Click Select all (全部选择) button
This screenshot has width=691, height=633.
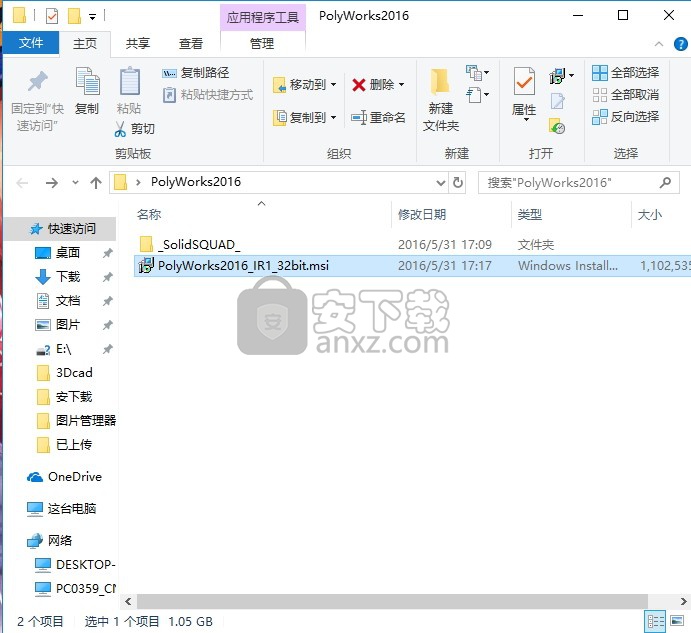[625, 72]
